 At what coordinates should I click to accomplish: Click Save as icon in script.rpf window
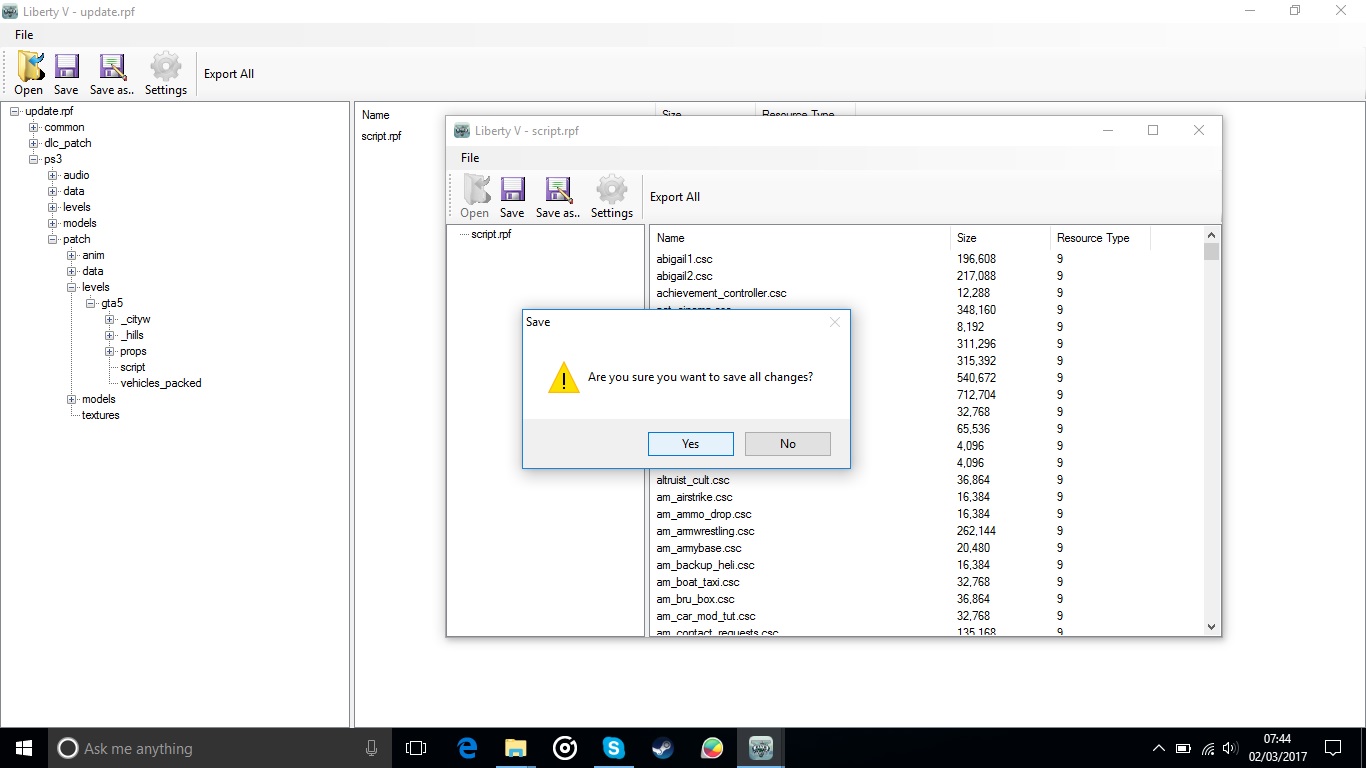click(x=558, y=191)
